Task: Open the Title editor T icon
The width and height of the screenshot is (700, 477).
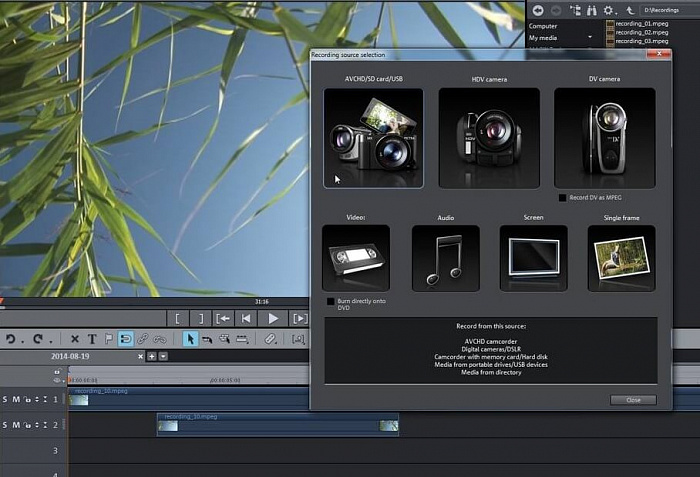Action: click(92, 339)
